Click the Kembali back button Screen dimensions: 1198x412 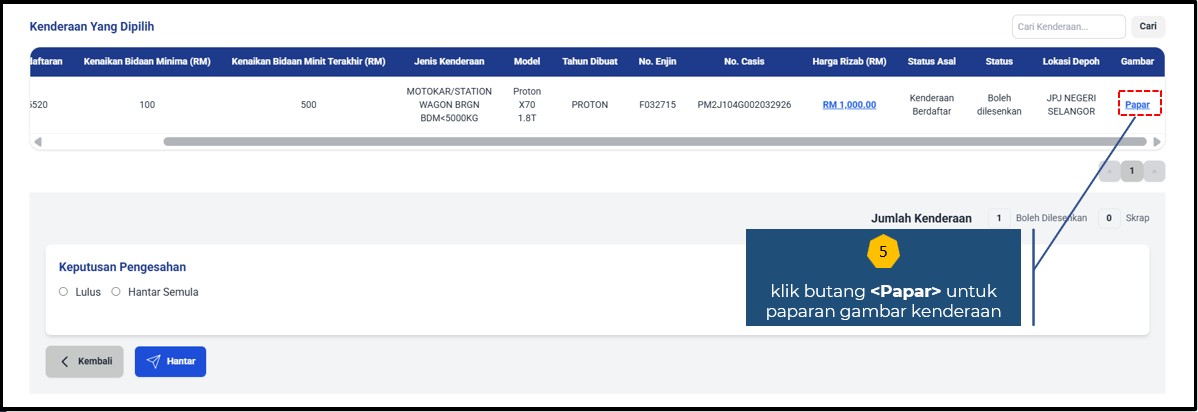84,362
